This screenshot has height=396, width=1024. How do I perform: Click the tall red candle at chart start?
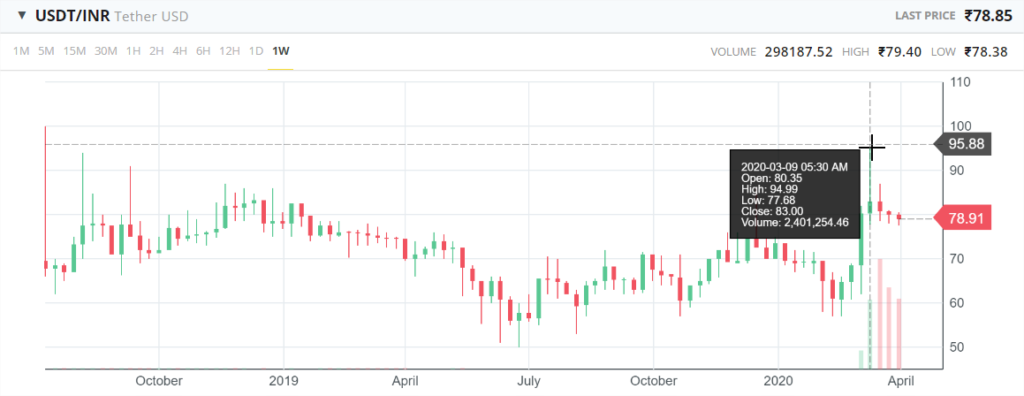(x=46, y=201)
